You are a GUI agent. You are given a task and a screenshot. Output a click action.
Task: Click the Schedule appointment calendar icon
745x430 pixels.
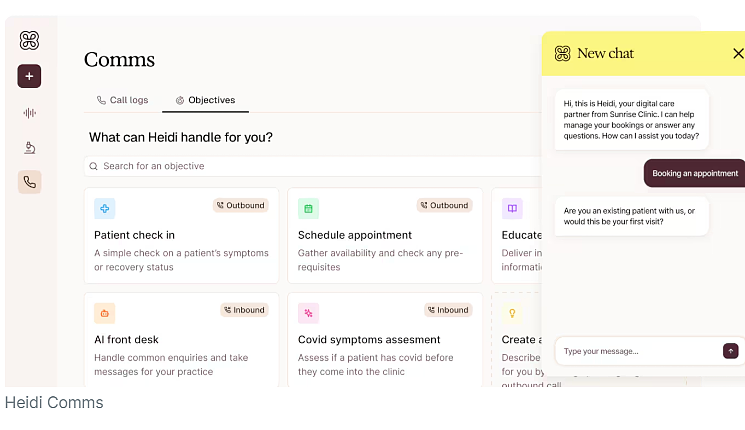(308, 209)
